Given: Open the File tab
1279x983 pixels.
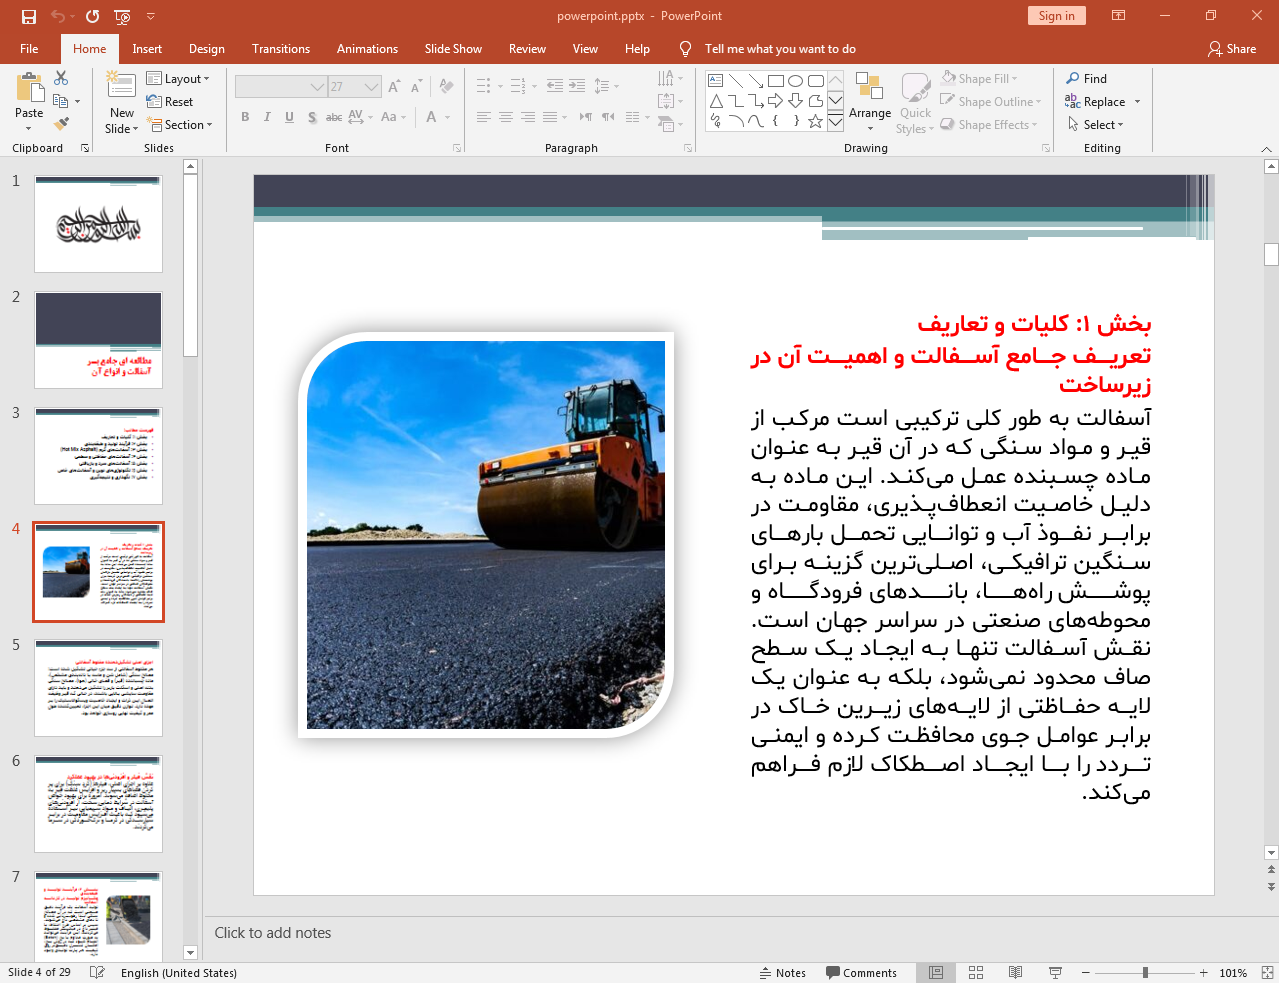Looking at the screenshot, I should pos(29,49).
